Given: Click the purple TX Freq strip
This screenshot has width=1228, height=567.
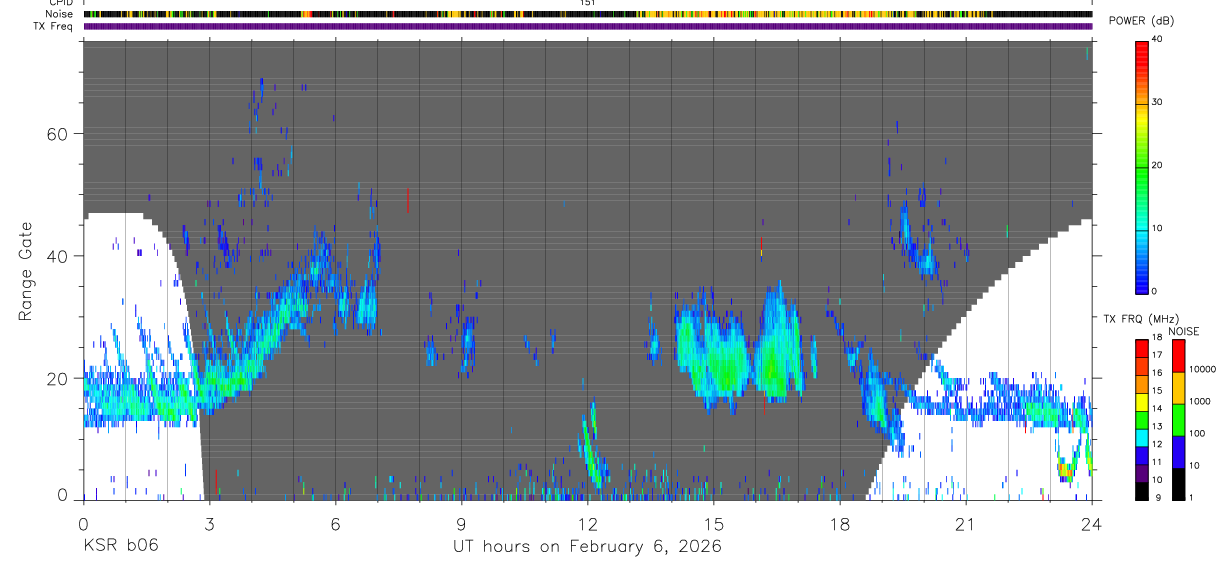Looking at the screenshot, I should (588, 26).
